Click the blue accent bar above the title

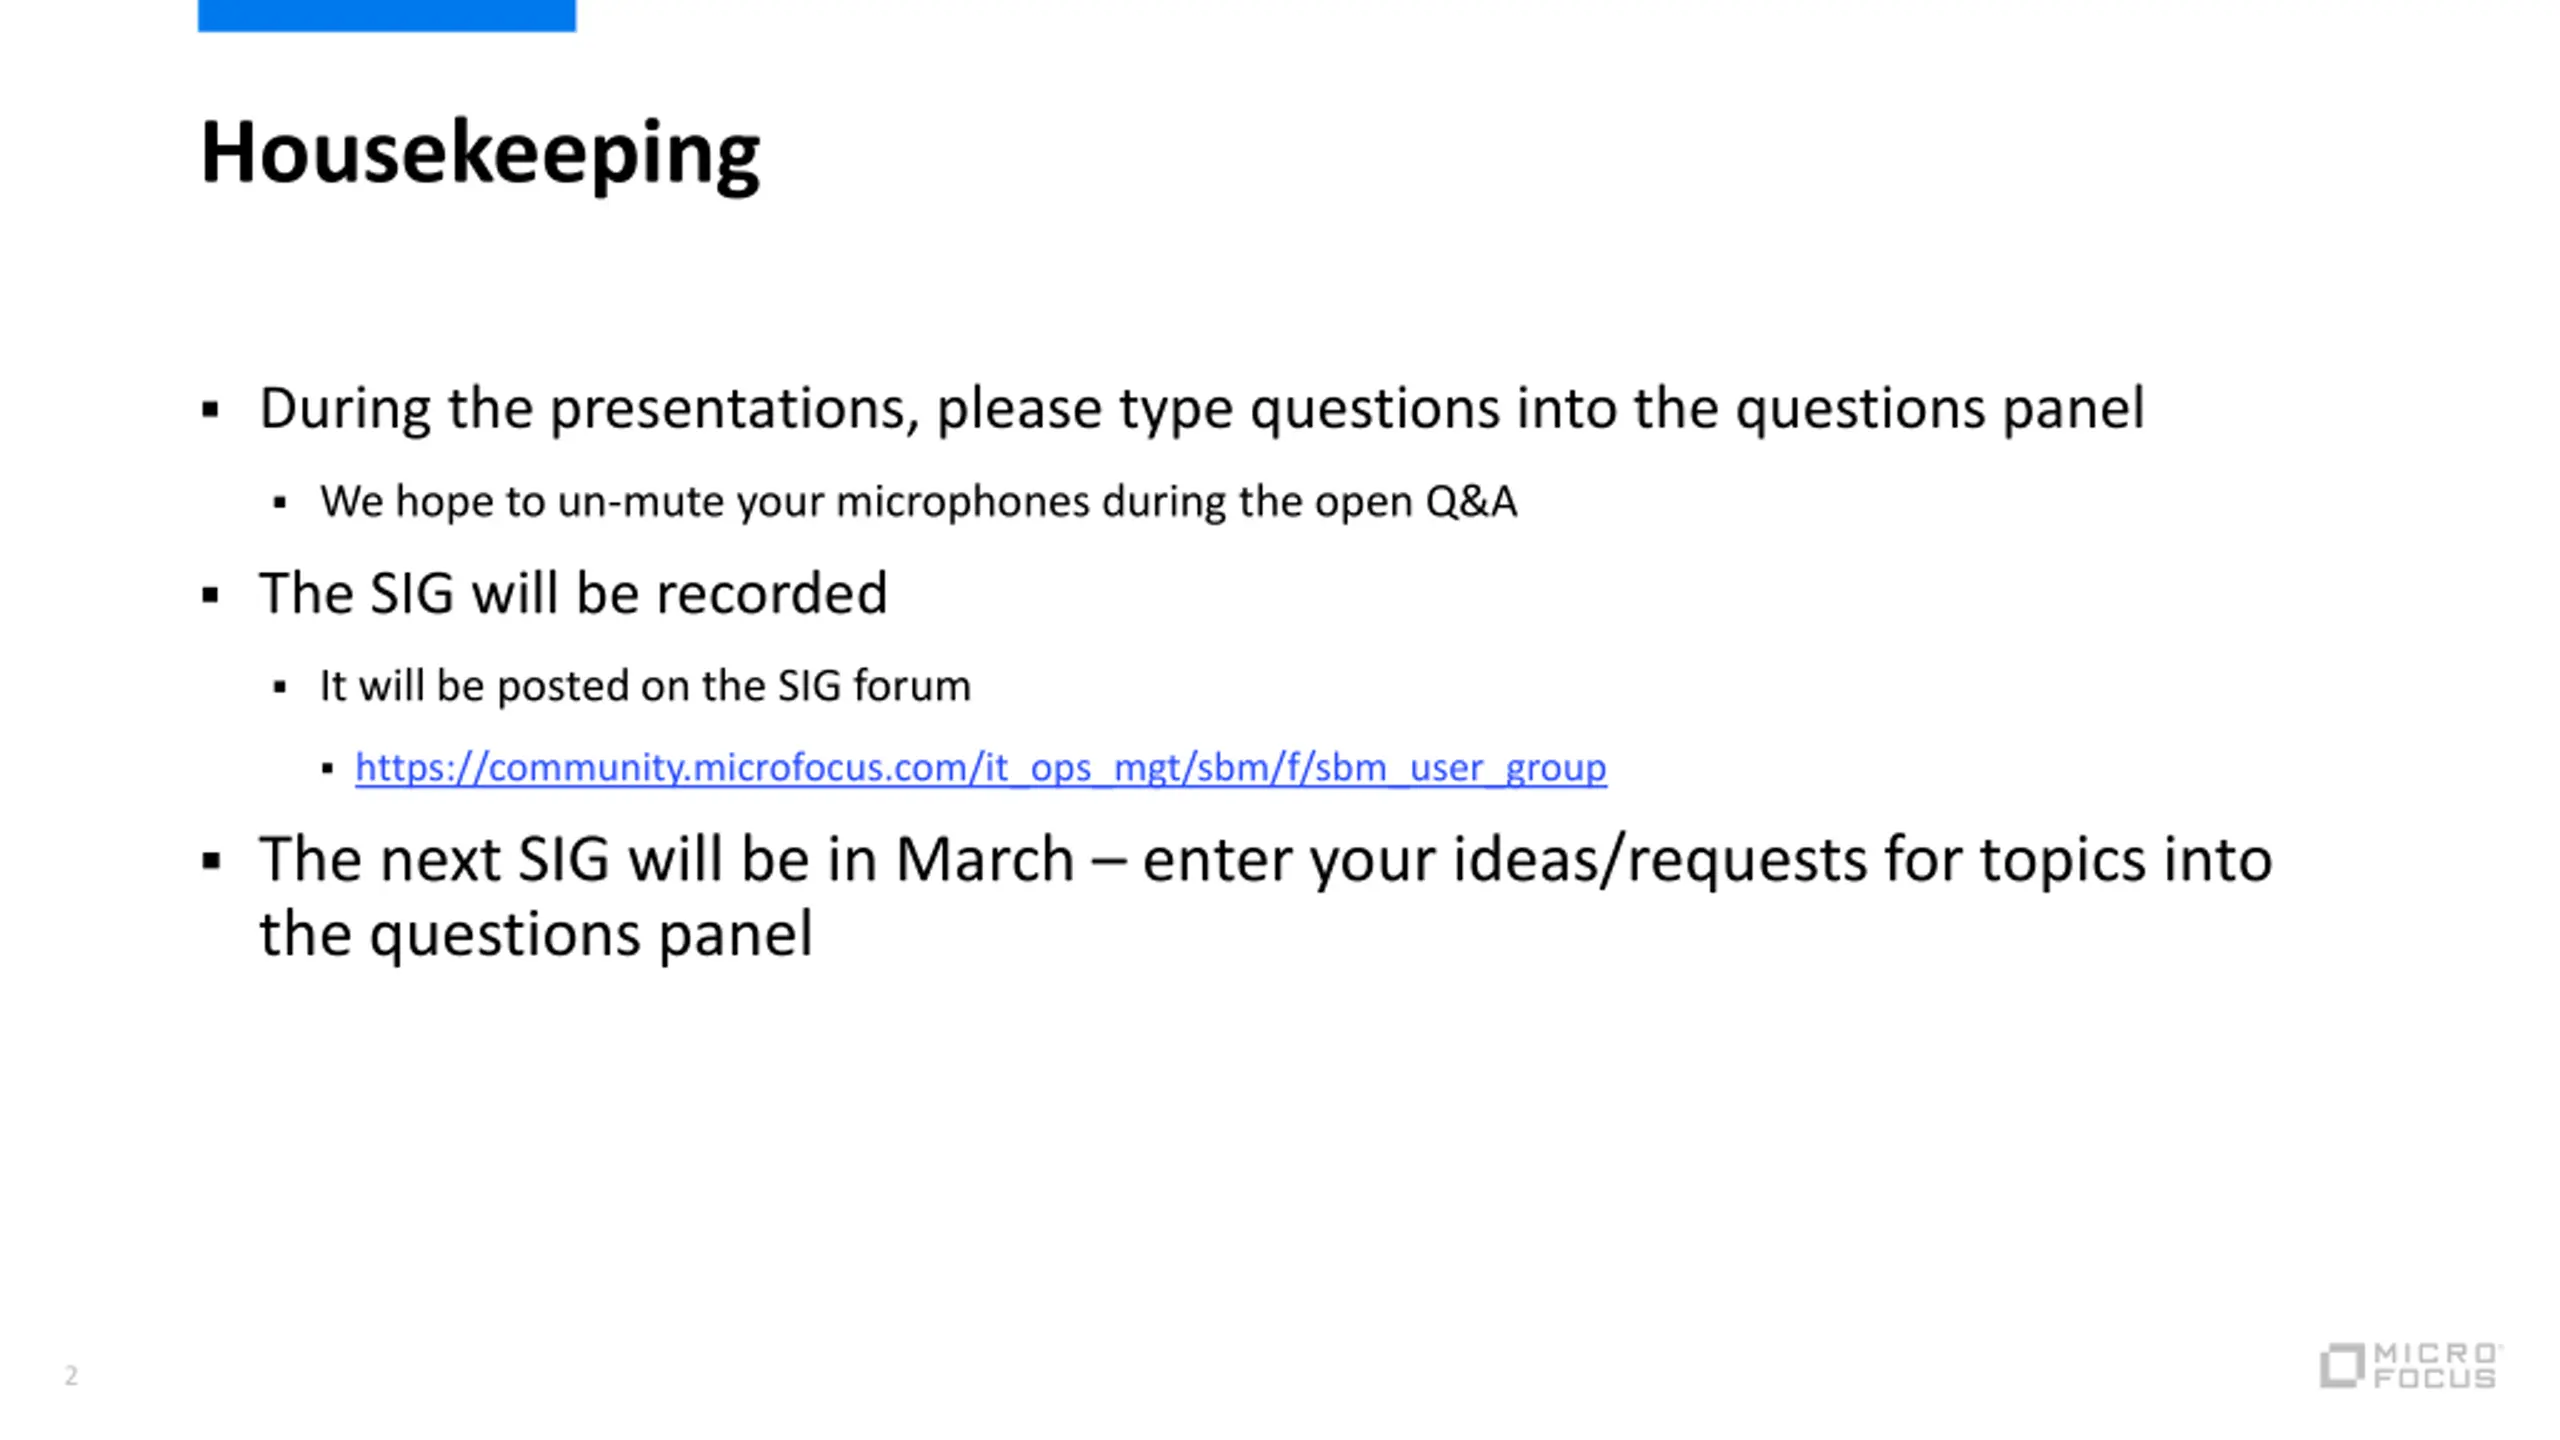tap(387, 16)
